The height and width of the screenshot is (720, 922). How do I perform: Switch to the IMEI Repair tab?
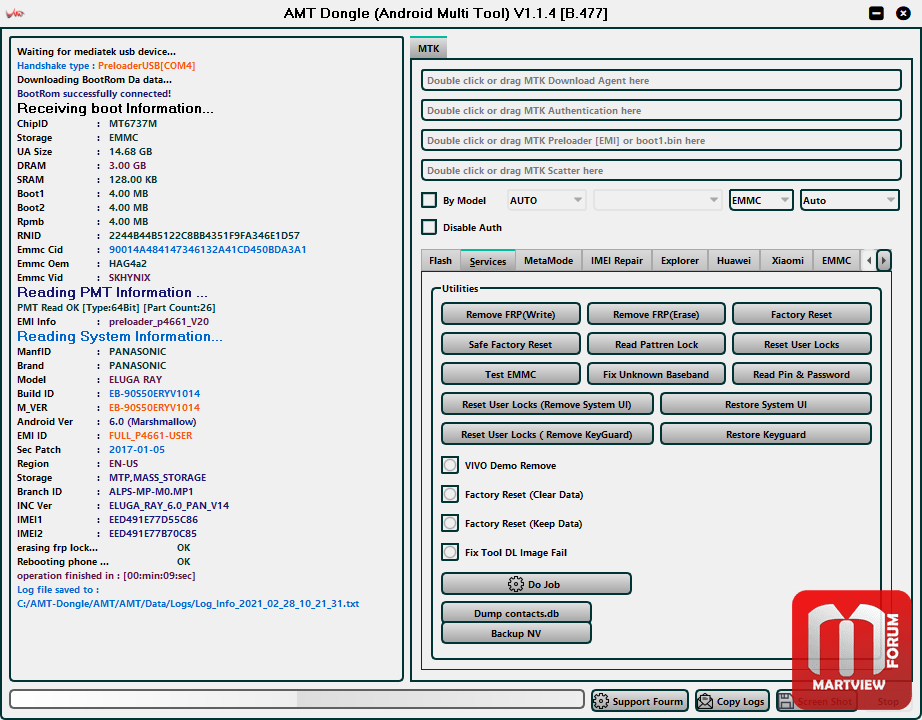[616, 261]
